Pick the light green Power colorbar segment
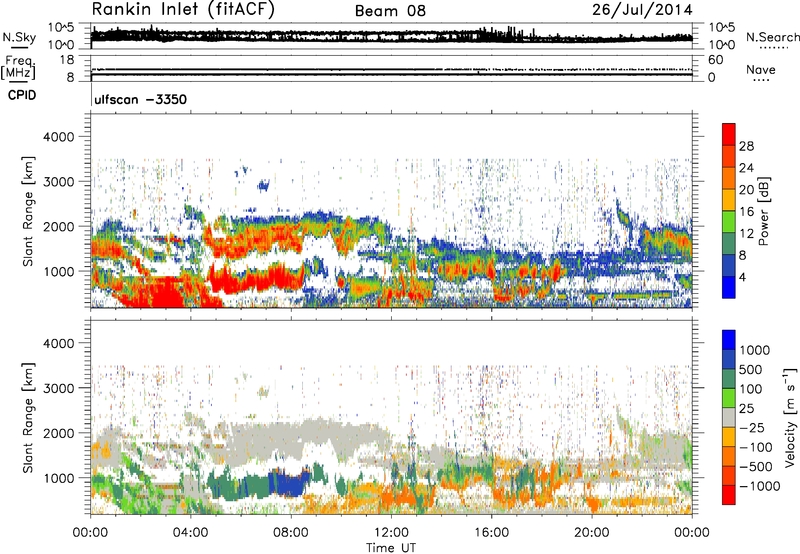The height and width of the screenshot is (554, 800). [729, 221]
